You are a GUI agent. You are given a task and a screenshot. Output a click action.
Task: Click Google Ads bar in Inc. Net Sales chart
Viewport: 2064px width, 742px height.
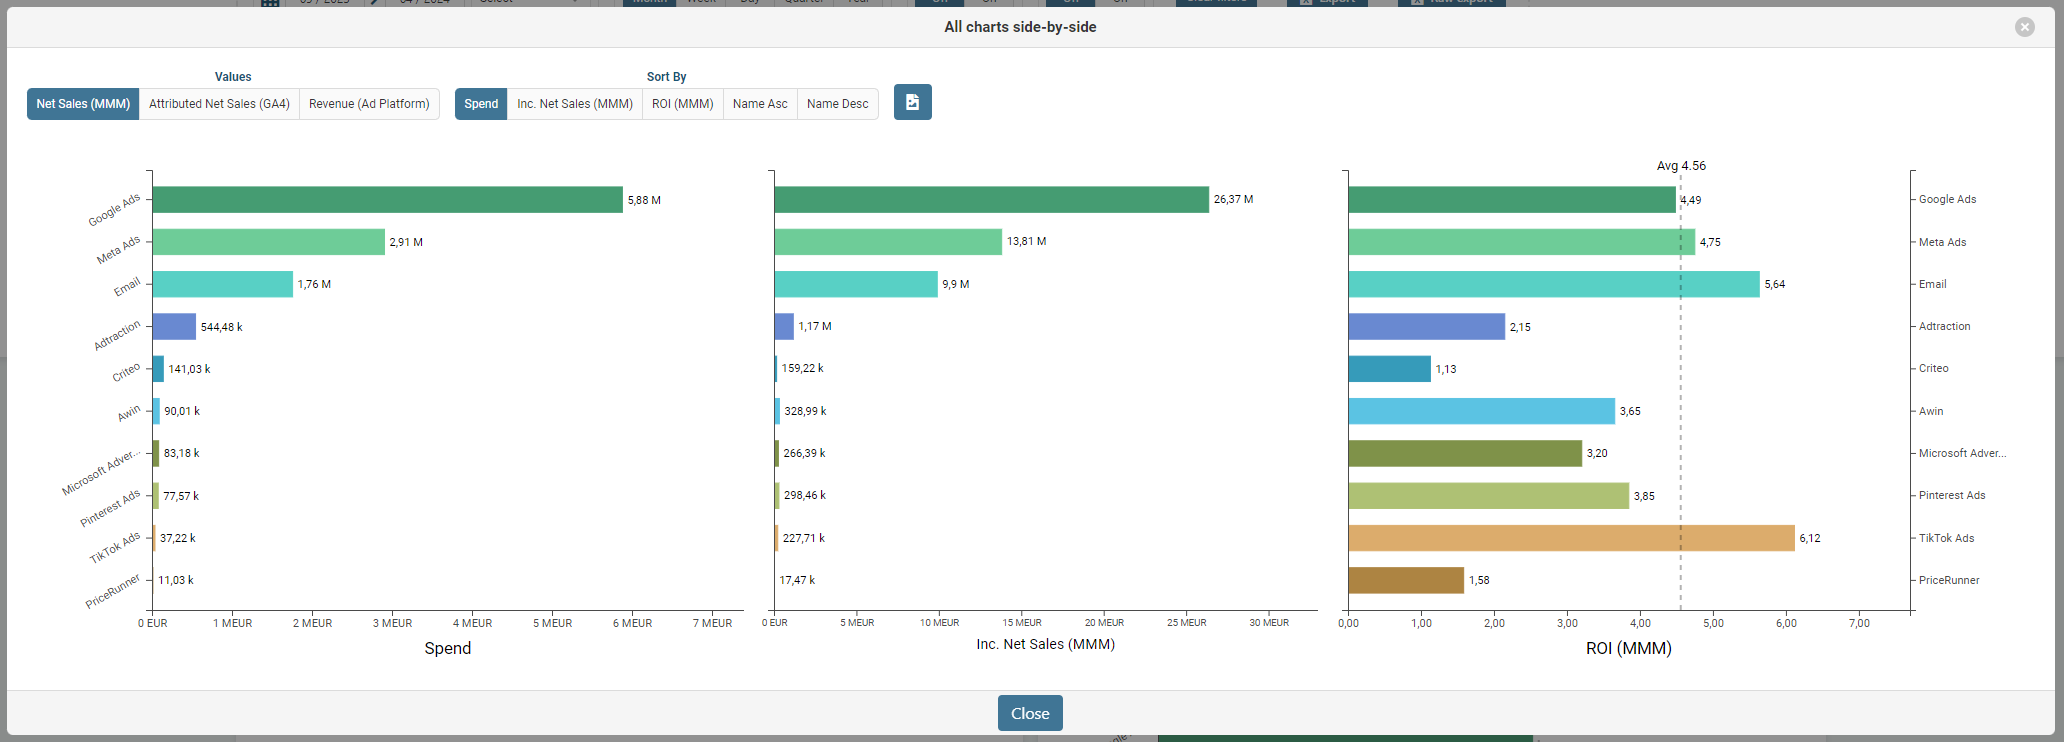[991, 200]
